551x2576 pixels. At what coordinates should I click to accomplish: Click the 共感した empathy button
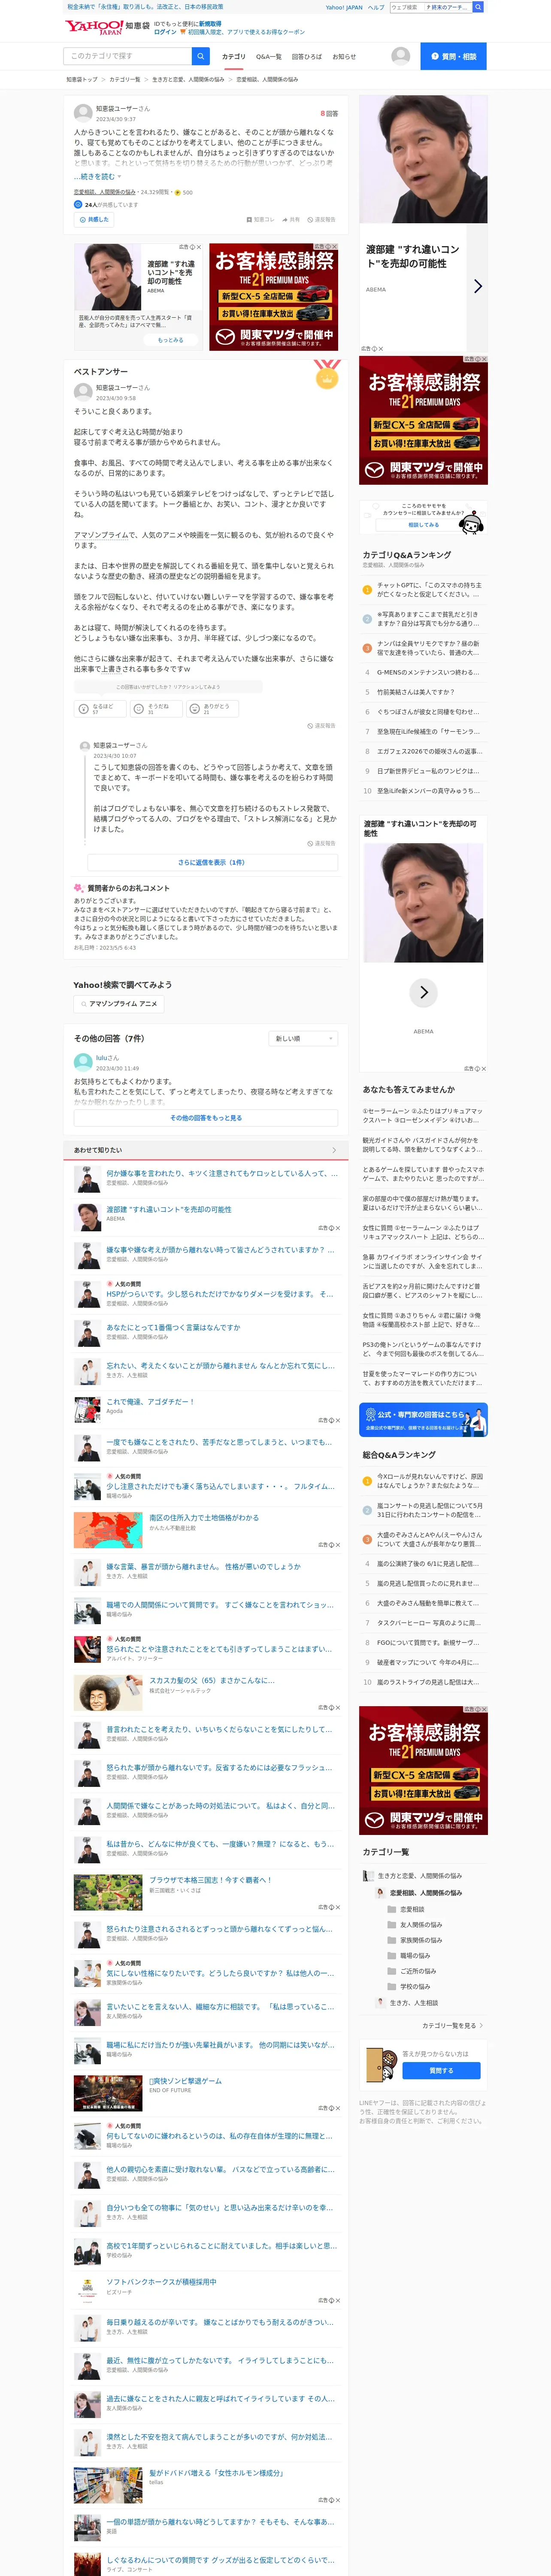pyautogui.click(x=94, y=219)
